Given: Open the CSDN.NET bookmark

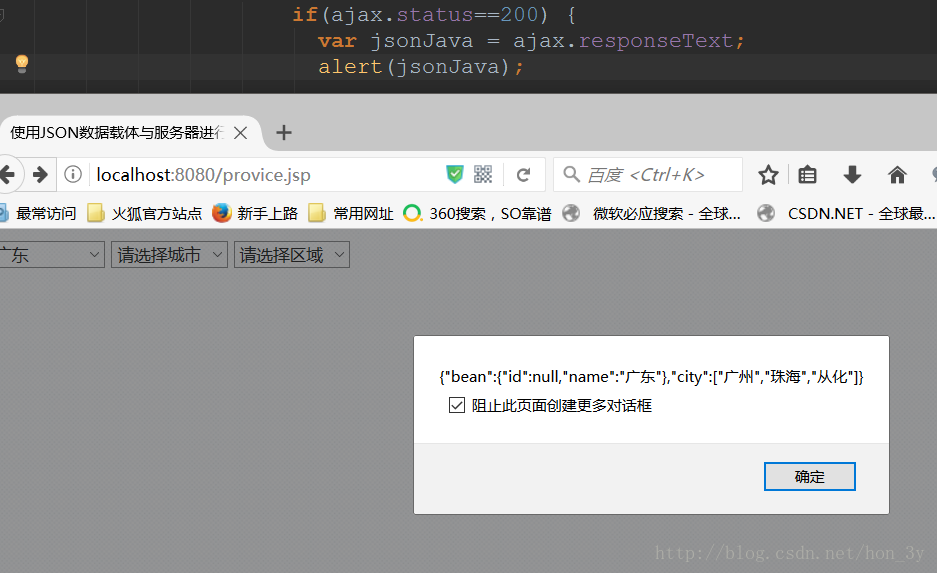Looking at the screenshot, I should tap(850, 213).
